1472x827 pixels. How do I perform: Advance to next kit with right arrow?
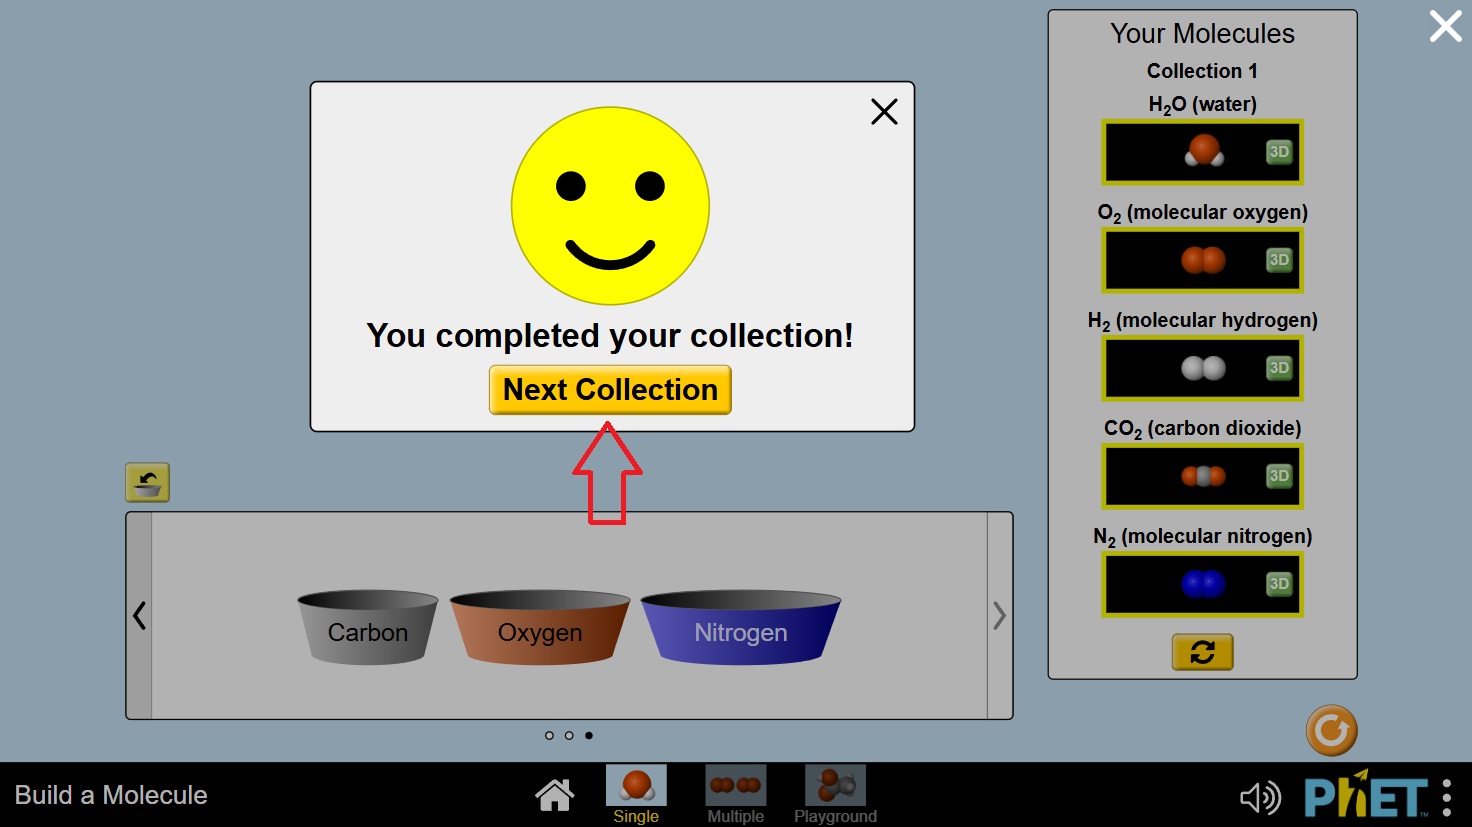[999, 616]
